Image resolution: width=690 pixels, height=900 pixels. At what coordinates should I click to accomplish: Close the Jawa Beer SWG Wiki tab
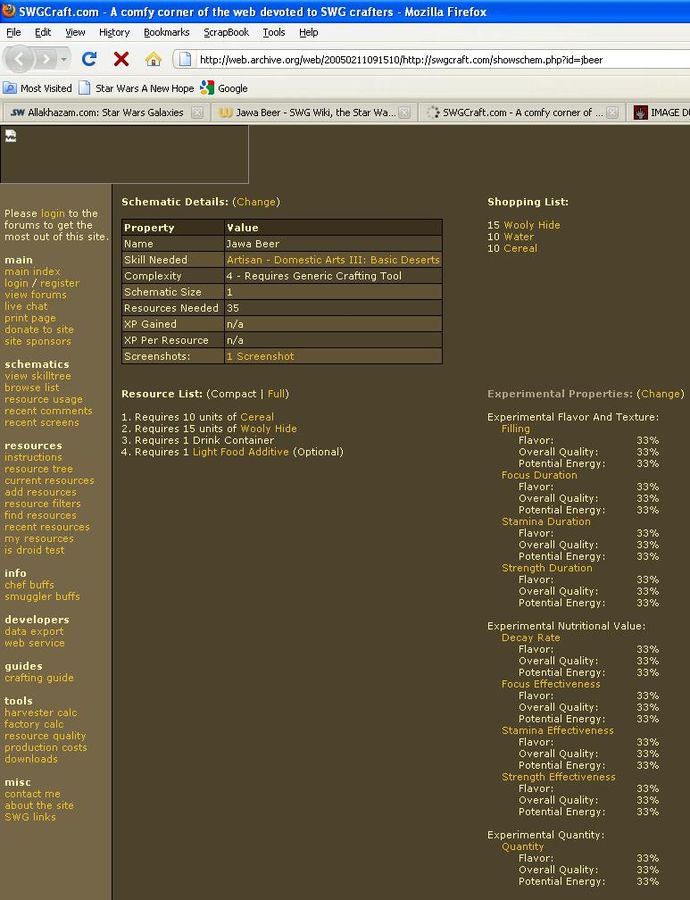[x=407, y=113]
